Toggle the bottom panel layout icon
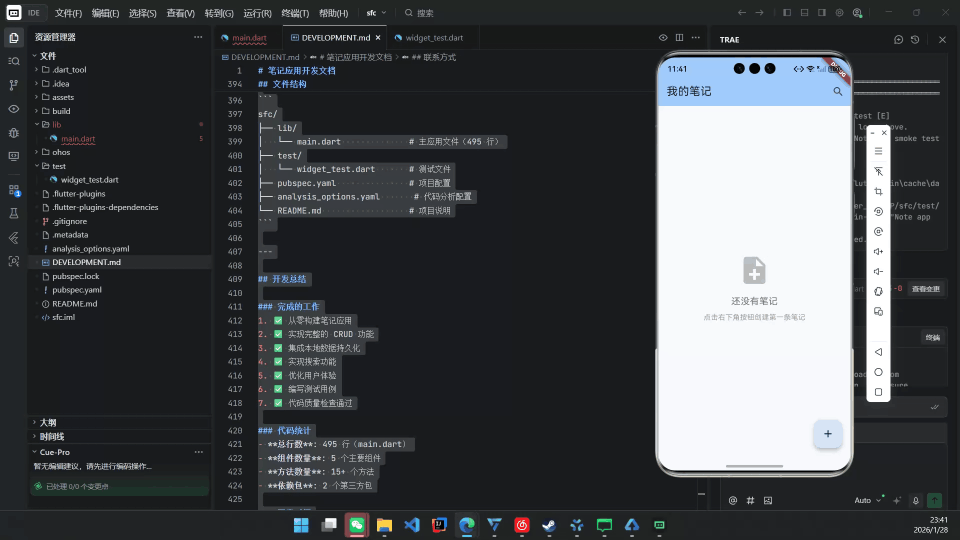Viewport: 960px width, 540px height. click(804, 12)
